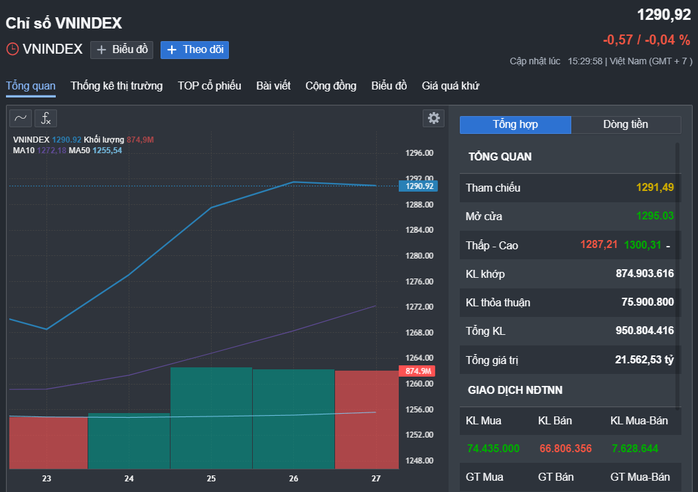
Task: Open the TOP cổ phiếu tab
Action: 210,86
